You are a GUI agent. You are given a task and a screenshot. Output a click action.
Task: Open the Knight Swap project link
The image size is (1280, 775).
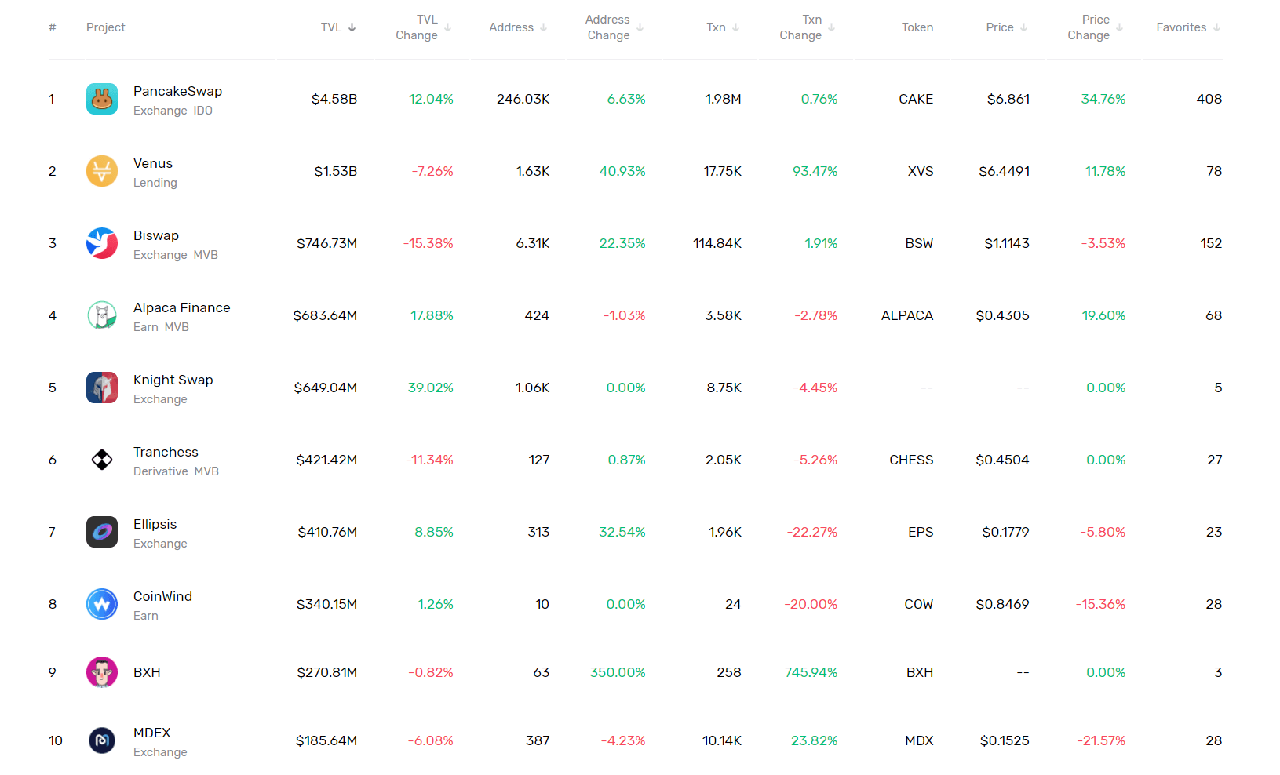(x=173, y=379)
